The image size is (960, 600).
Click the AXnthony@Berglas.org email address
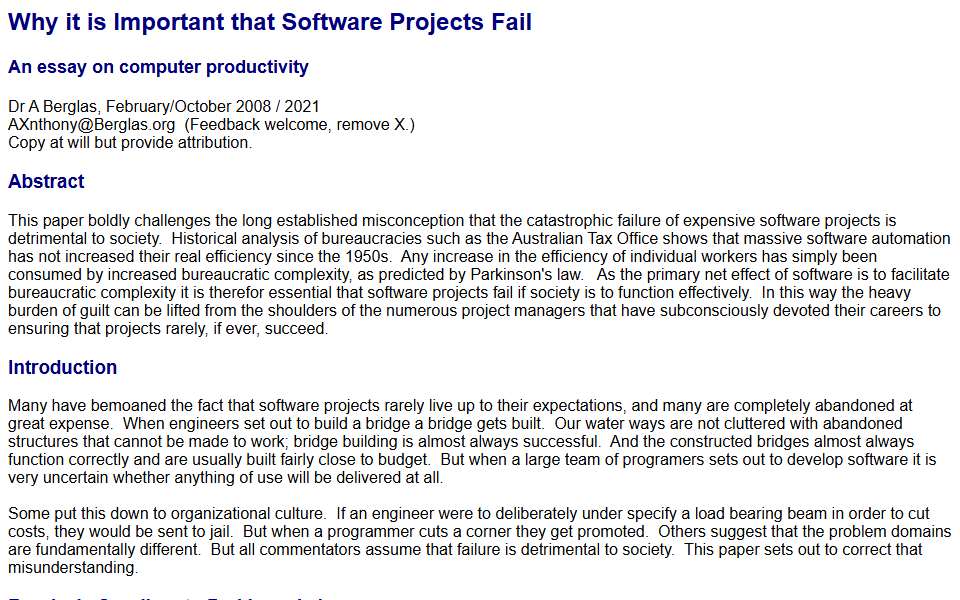click(92, 124)
